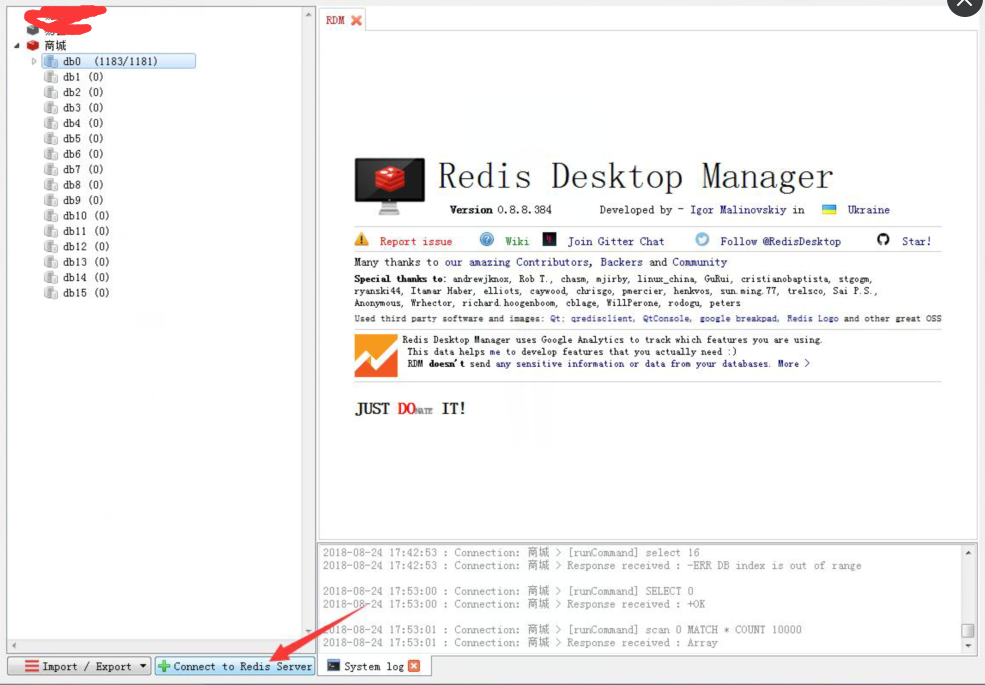The image size is (985, 685).
Task: Click the db0 database icon
Action: (x=51, y=62)
